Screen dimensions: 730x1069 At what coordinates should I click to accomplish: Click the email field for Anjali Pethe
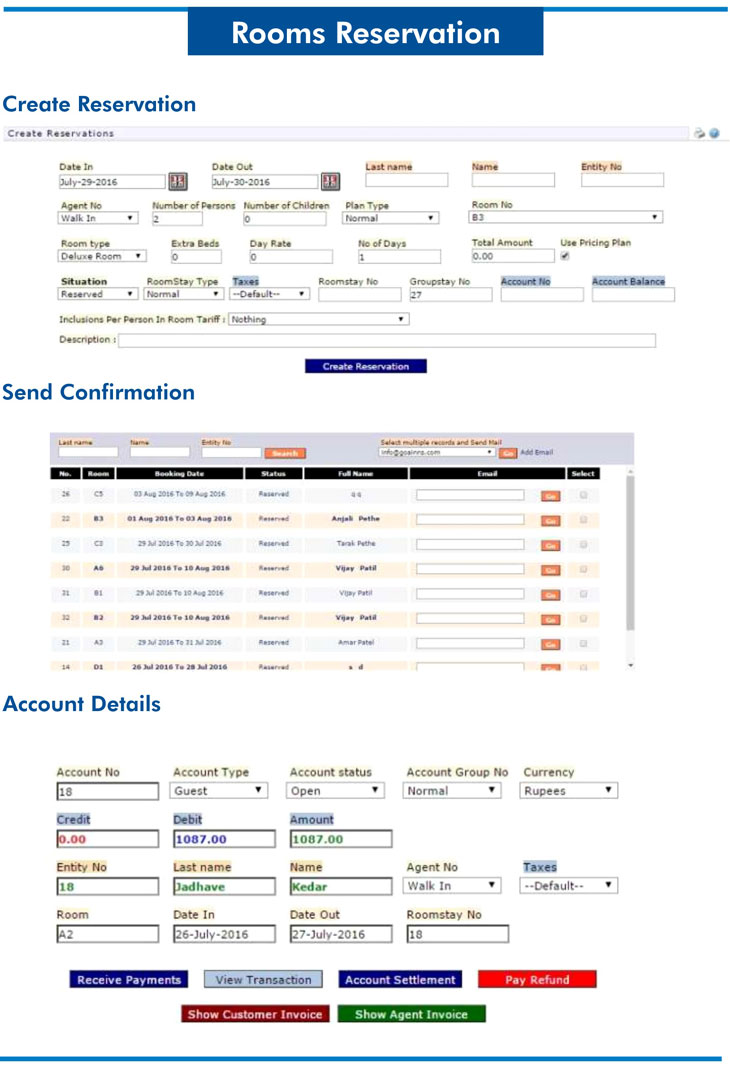(x=470, y=520)
